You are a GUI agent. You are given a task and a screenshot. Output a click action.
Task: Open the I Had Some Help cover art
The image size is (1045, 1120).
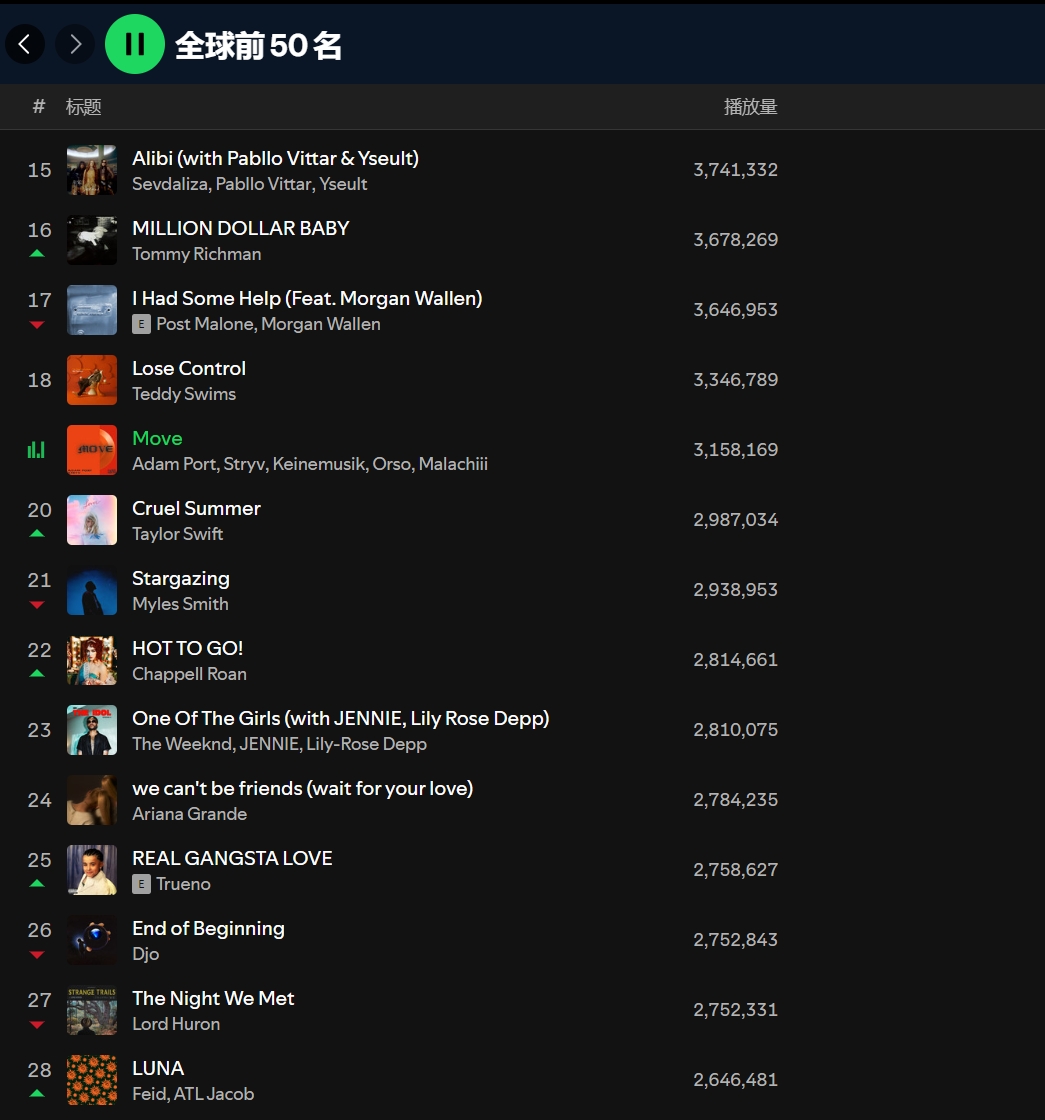click(92, 310)
